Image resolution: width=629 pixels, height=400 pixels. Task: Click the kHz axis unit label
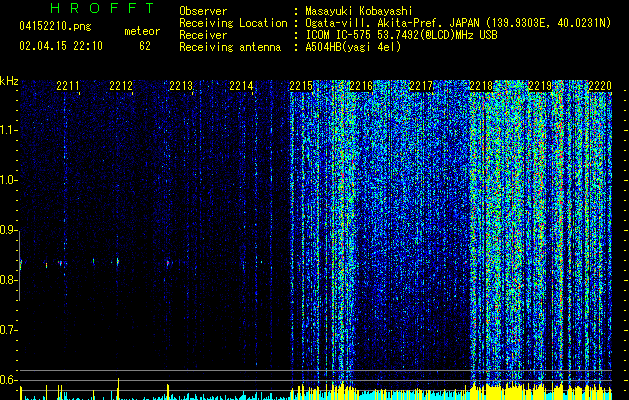coord(9,81)
